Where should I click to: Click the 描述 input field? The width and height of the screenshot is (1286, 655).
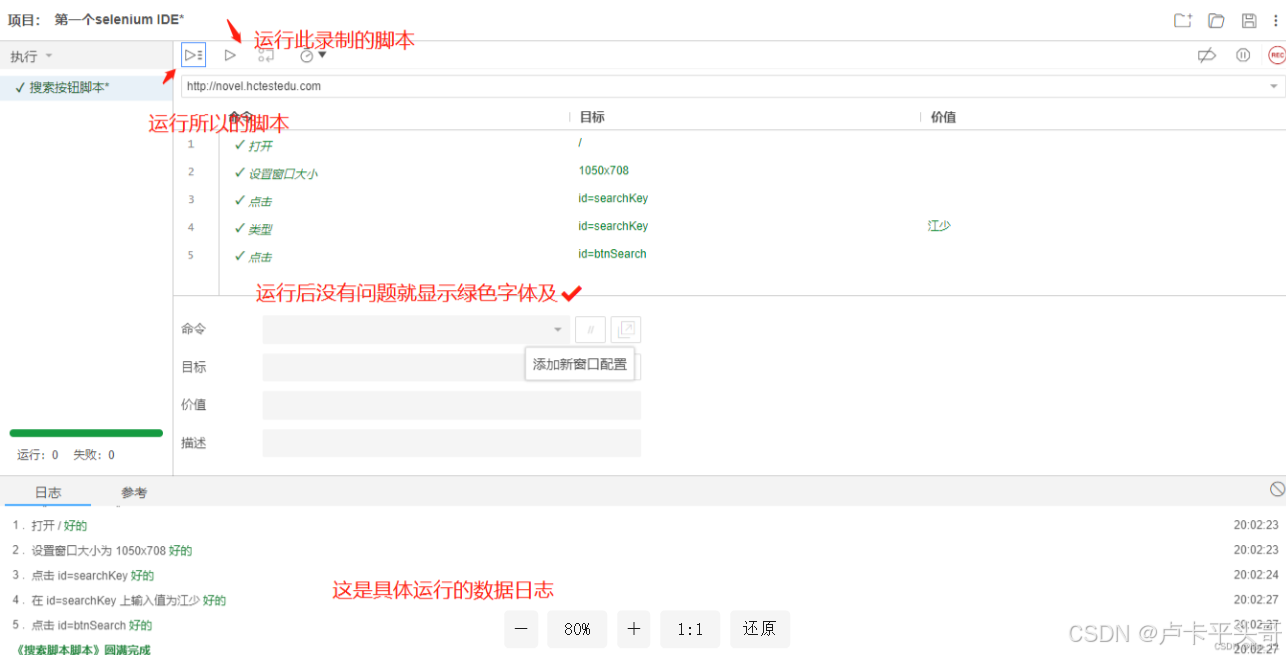(x=451, y=443)
